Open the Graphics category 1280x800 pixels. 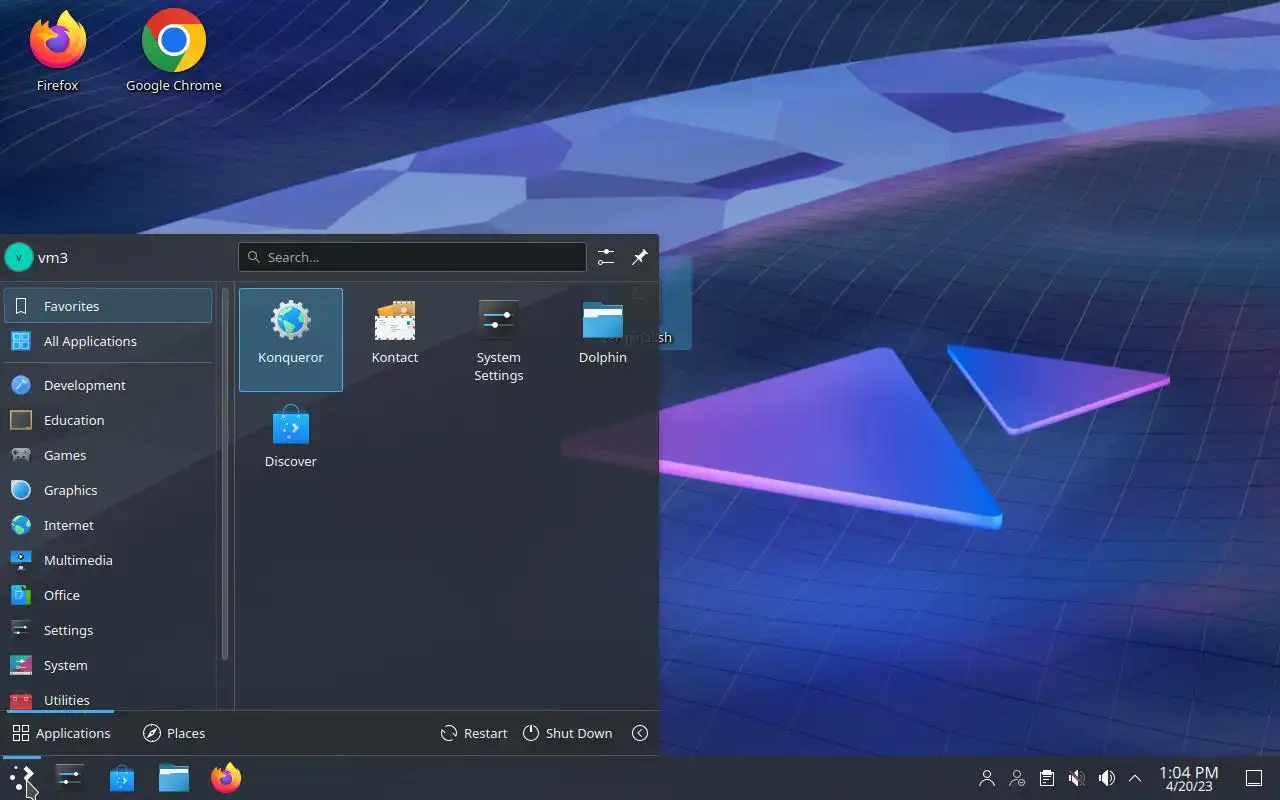[x=108, y=490]
